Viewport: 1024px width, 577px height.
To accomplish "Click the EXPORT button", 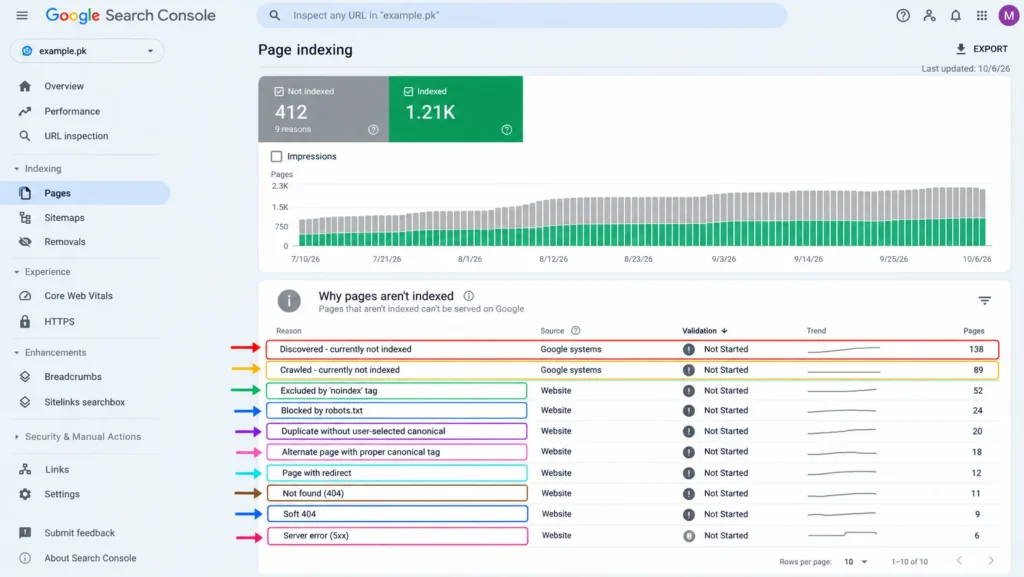I will coord(982,48).
